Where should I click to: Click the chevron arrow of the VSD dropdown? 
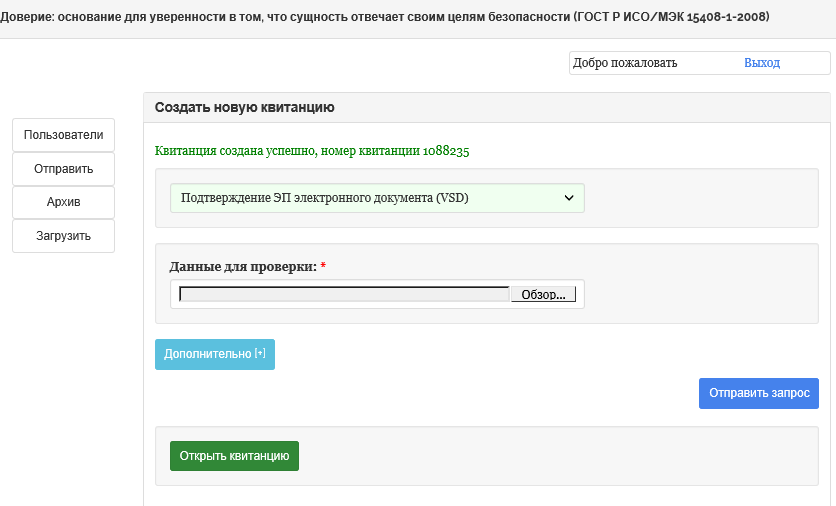[569, 198]
